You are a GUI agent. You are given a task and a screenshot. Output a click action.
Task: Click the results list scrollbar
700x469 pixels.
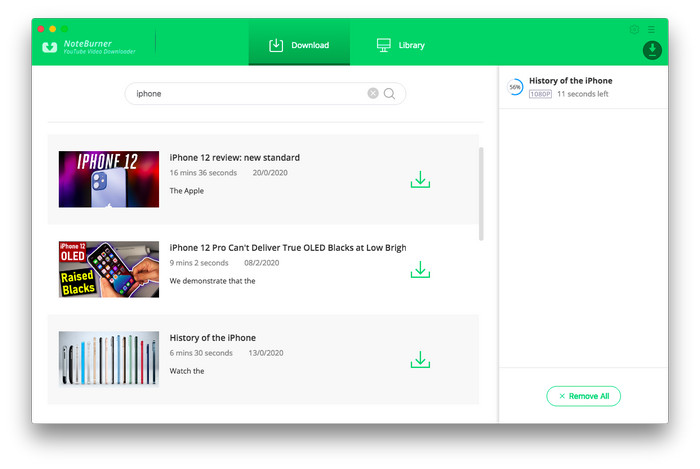[x=481, y=194]
